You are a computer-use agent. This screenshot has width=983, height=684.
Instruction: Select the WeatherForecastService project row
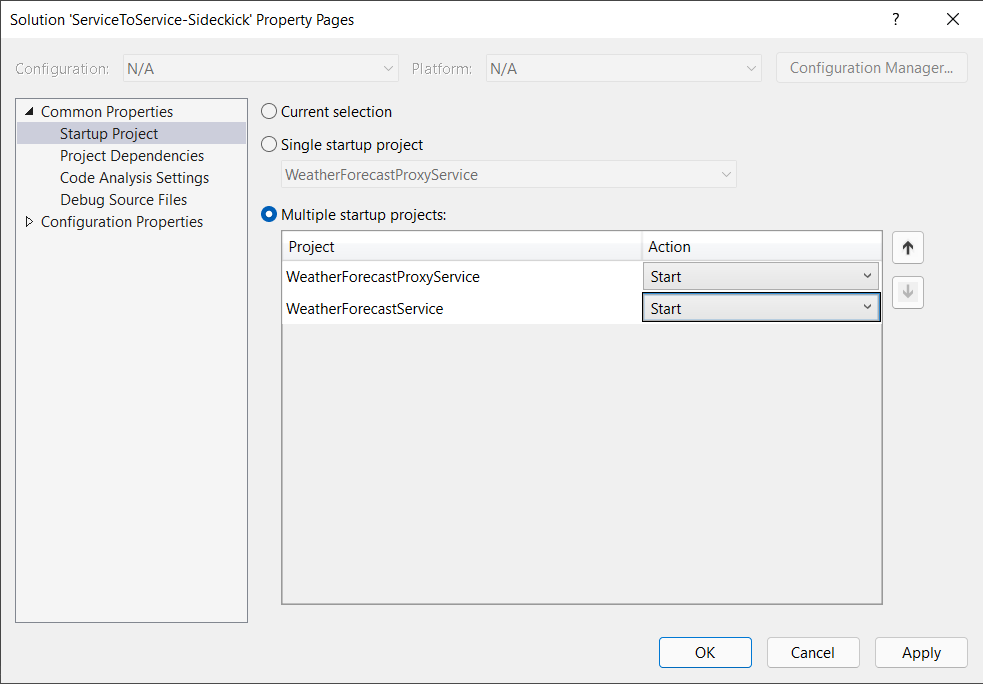[365, 309]
